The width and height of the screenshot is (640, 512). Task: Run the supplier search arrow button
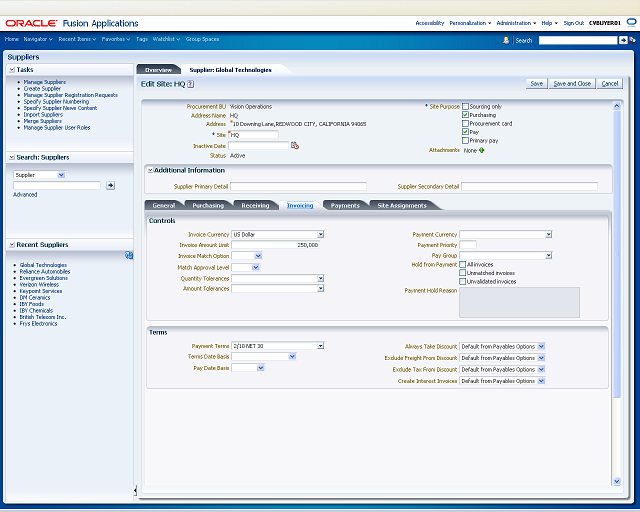[110, 185]
